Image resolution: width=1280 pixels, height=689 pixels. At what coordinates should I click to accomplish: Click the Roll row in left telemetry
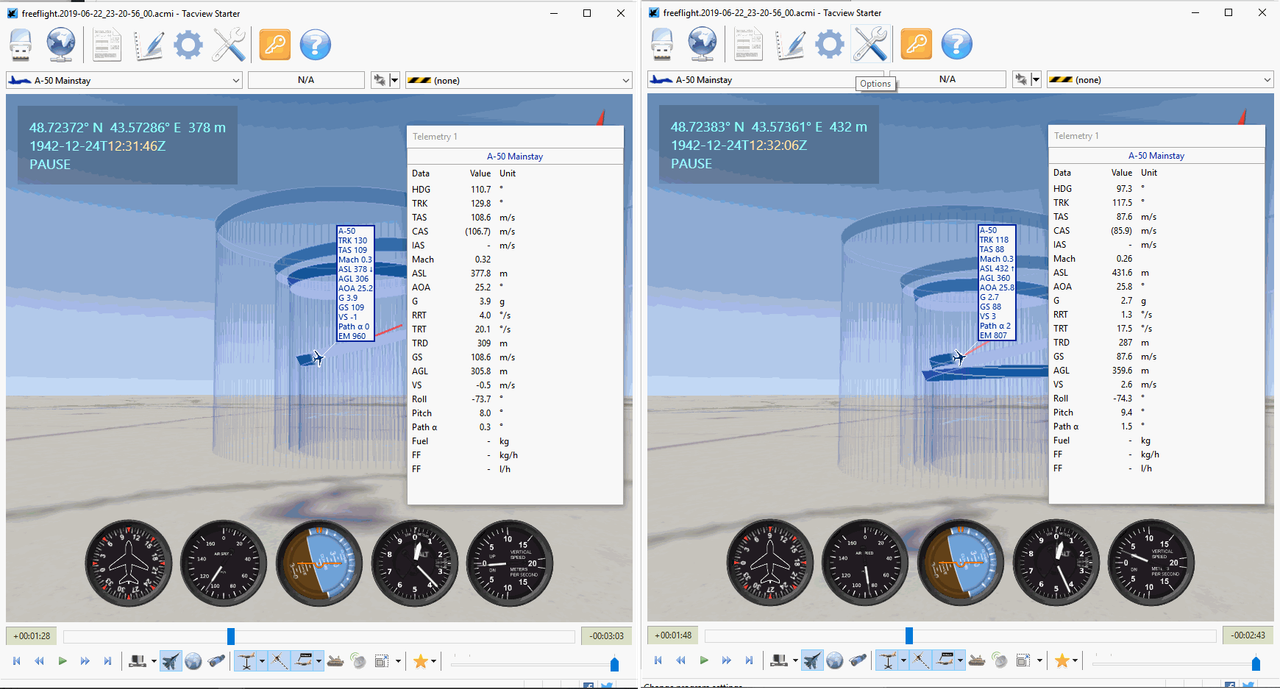pyautogui.click(x=514, y=398)
